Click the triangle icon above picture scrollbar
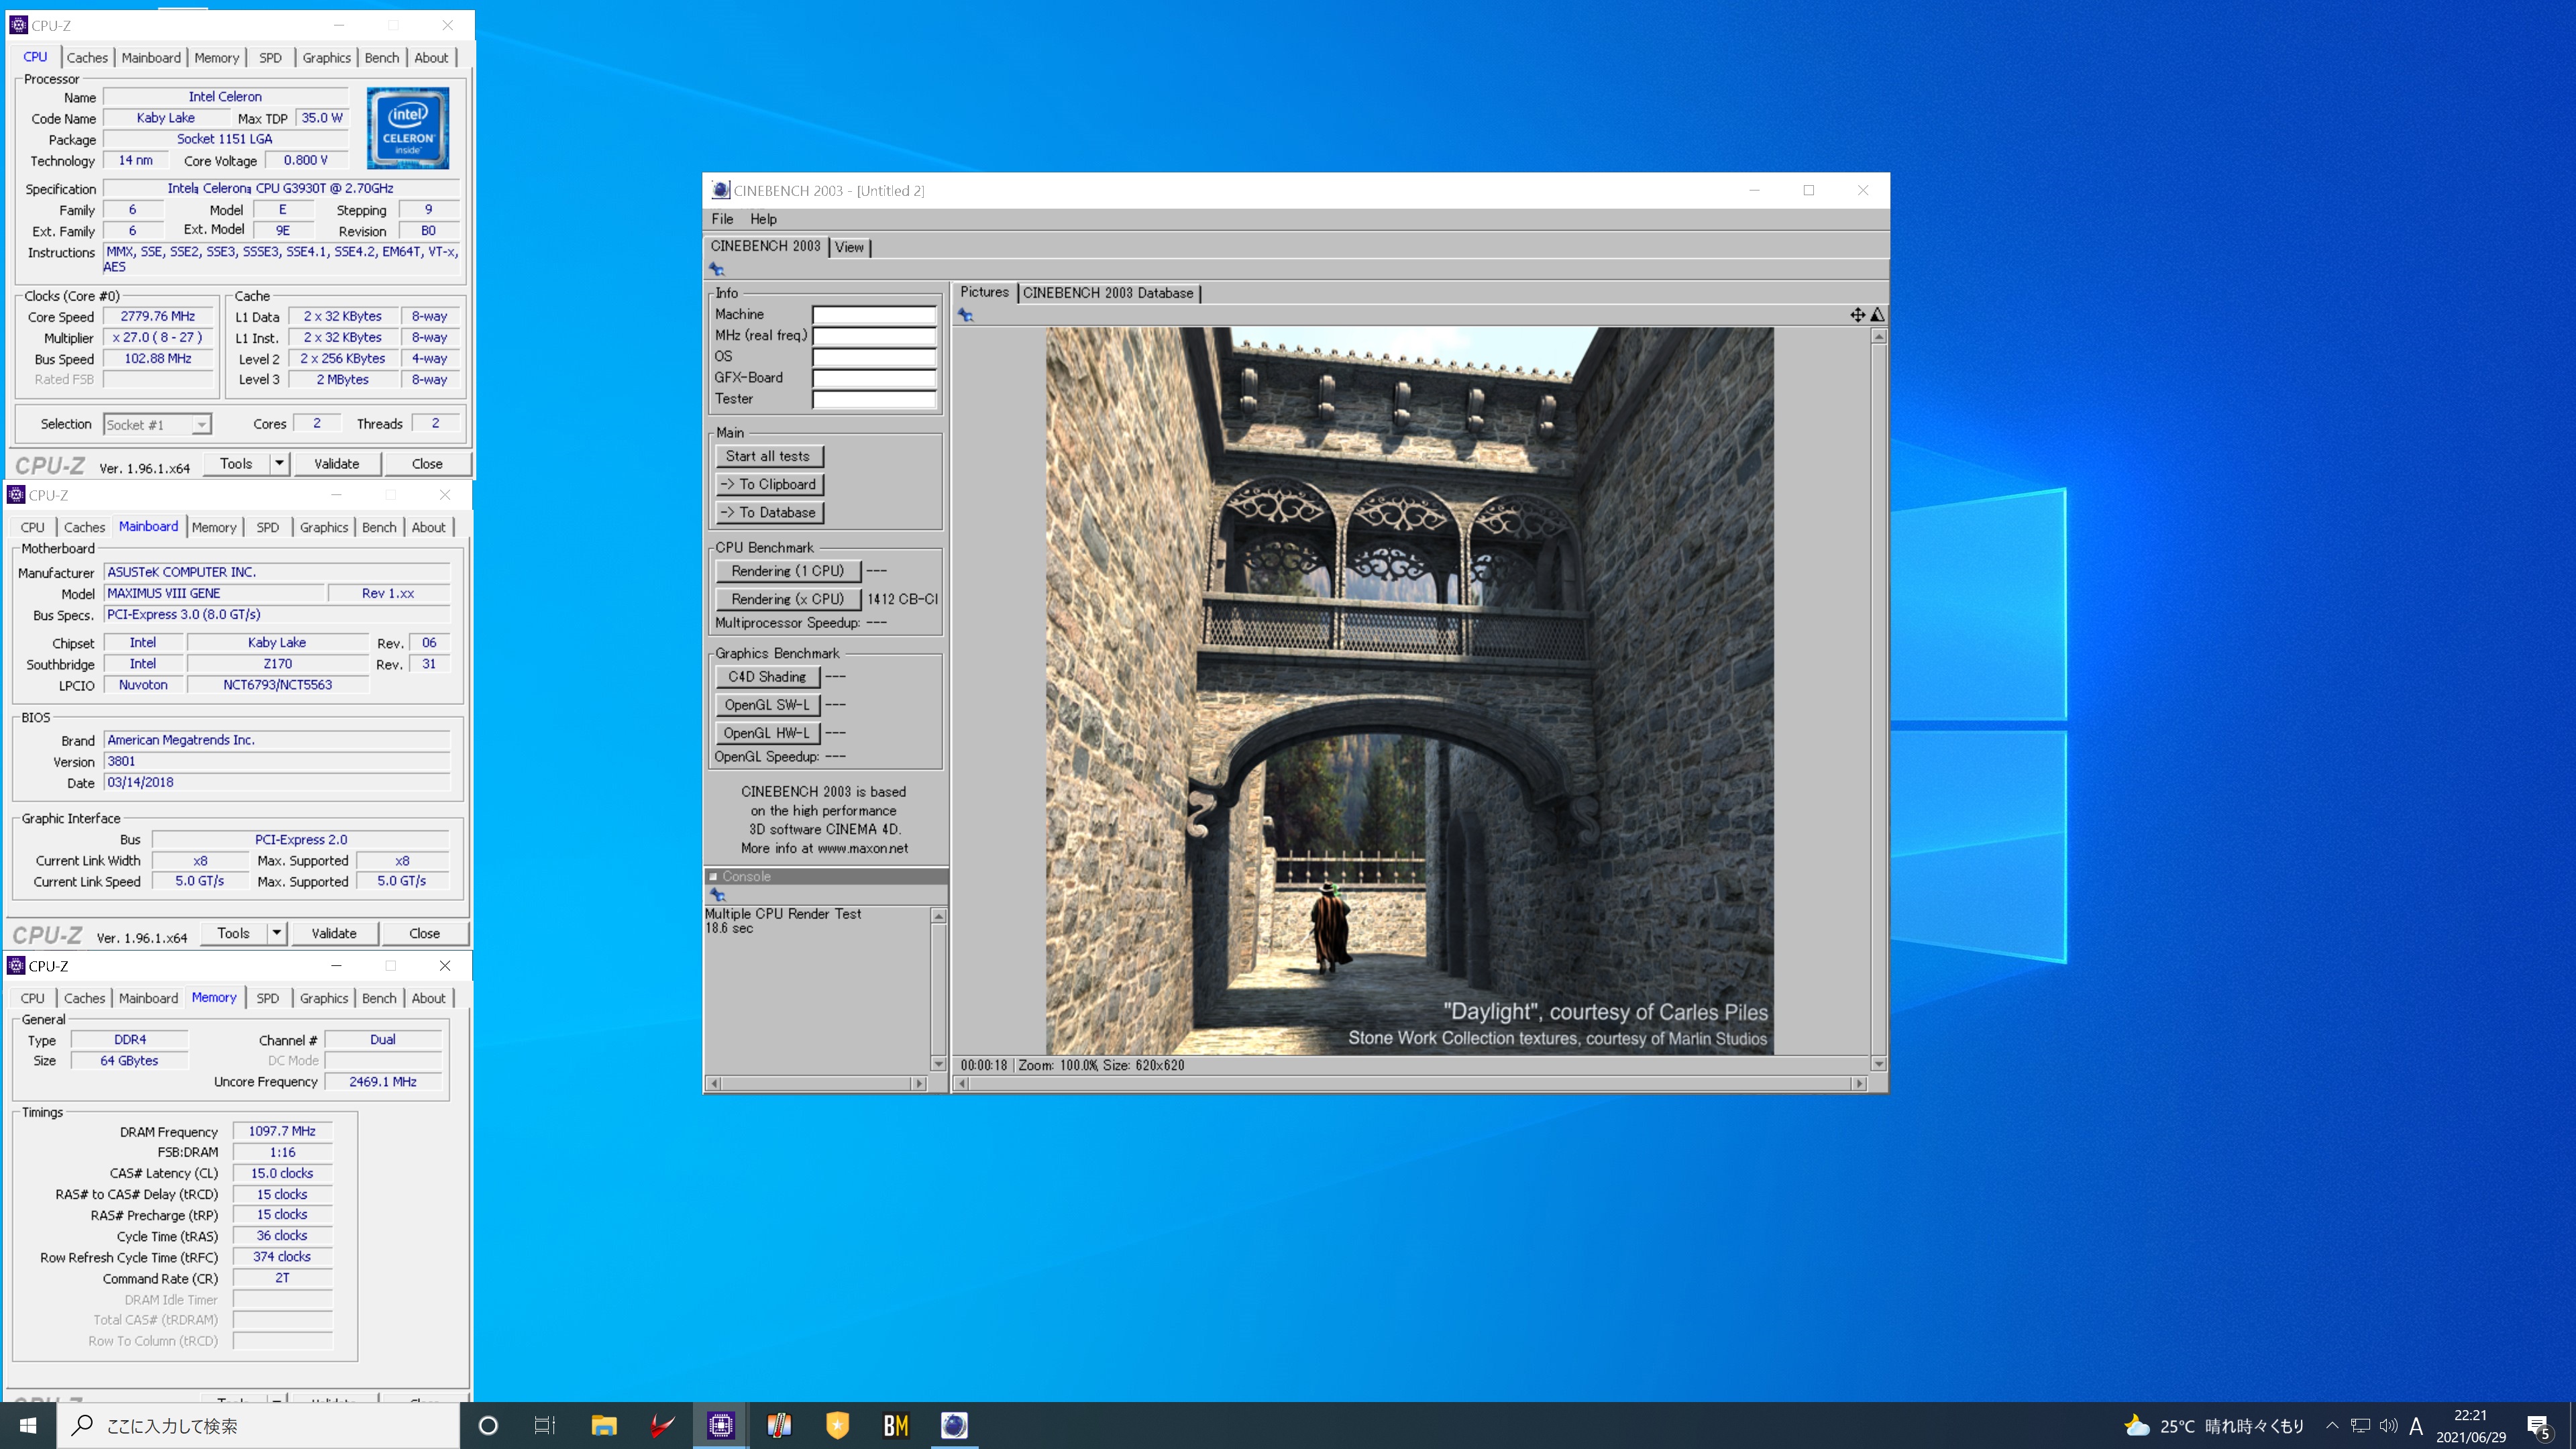This screenshot has height=1449, width=2576. (1877, 315)
